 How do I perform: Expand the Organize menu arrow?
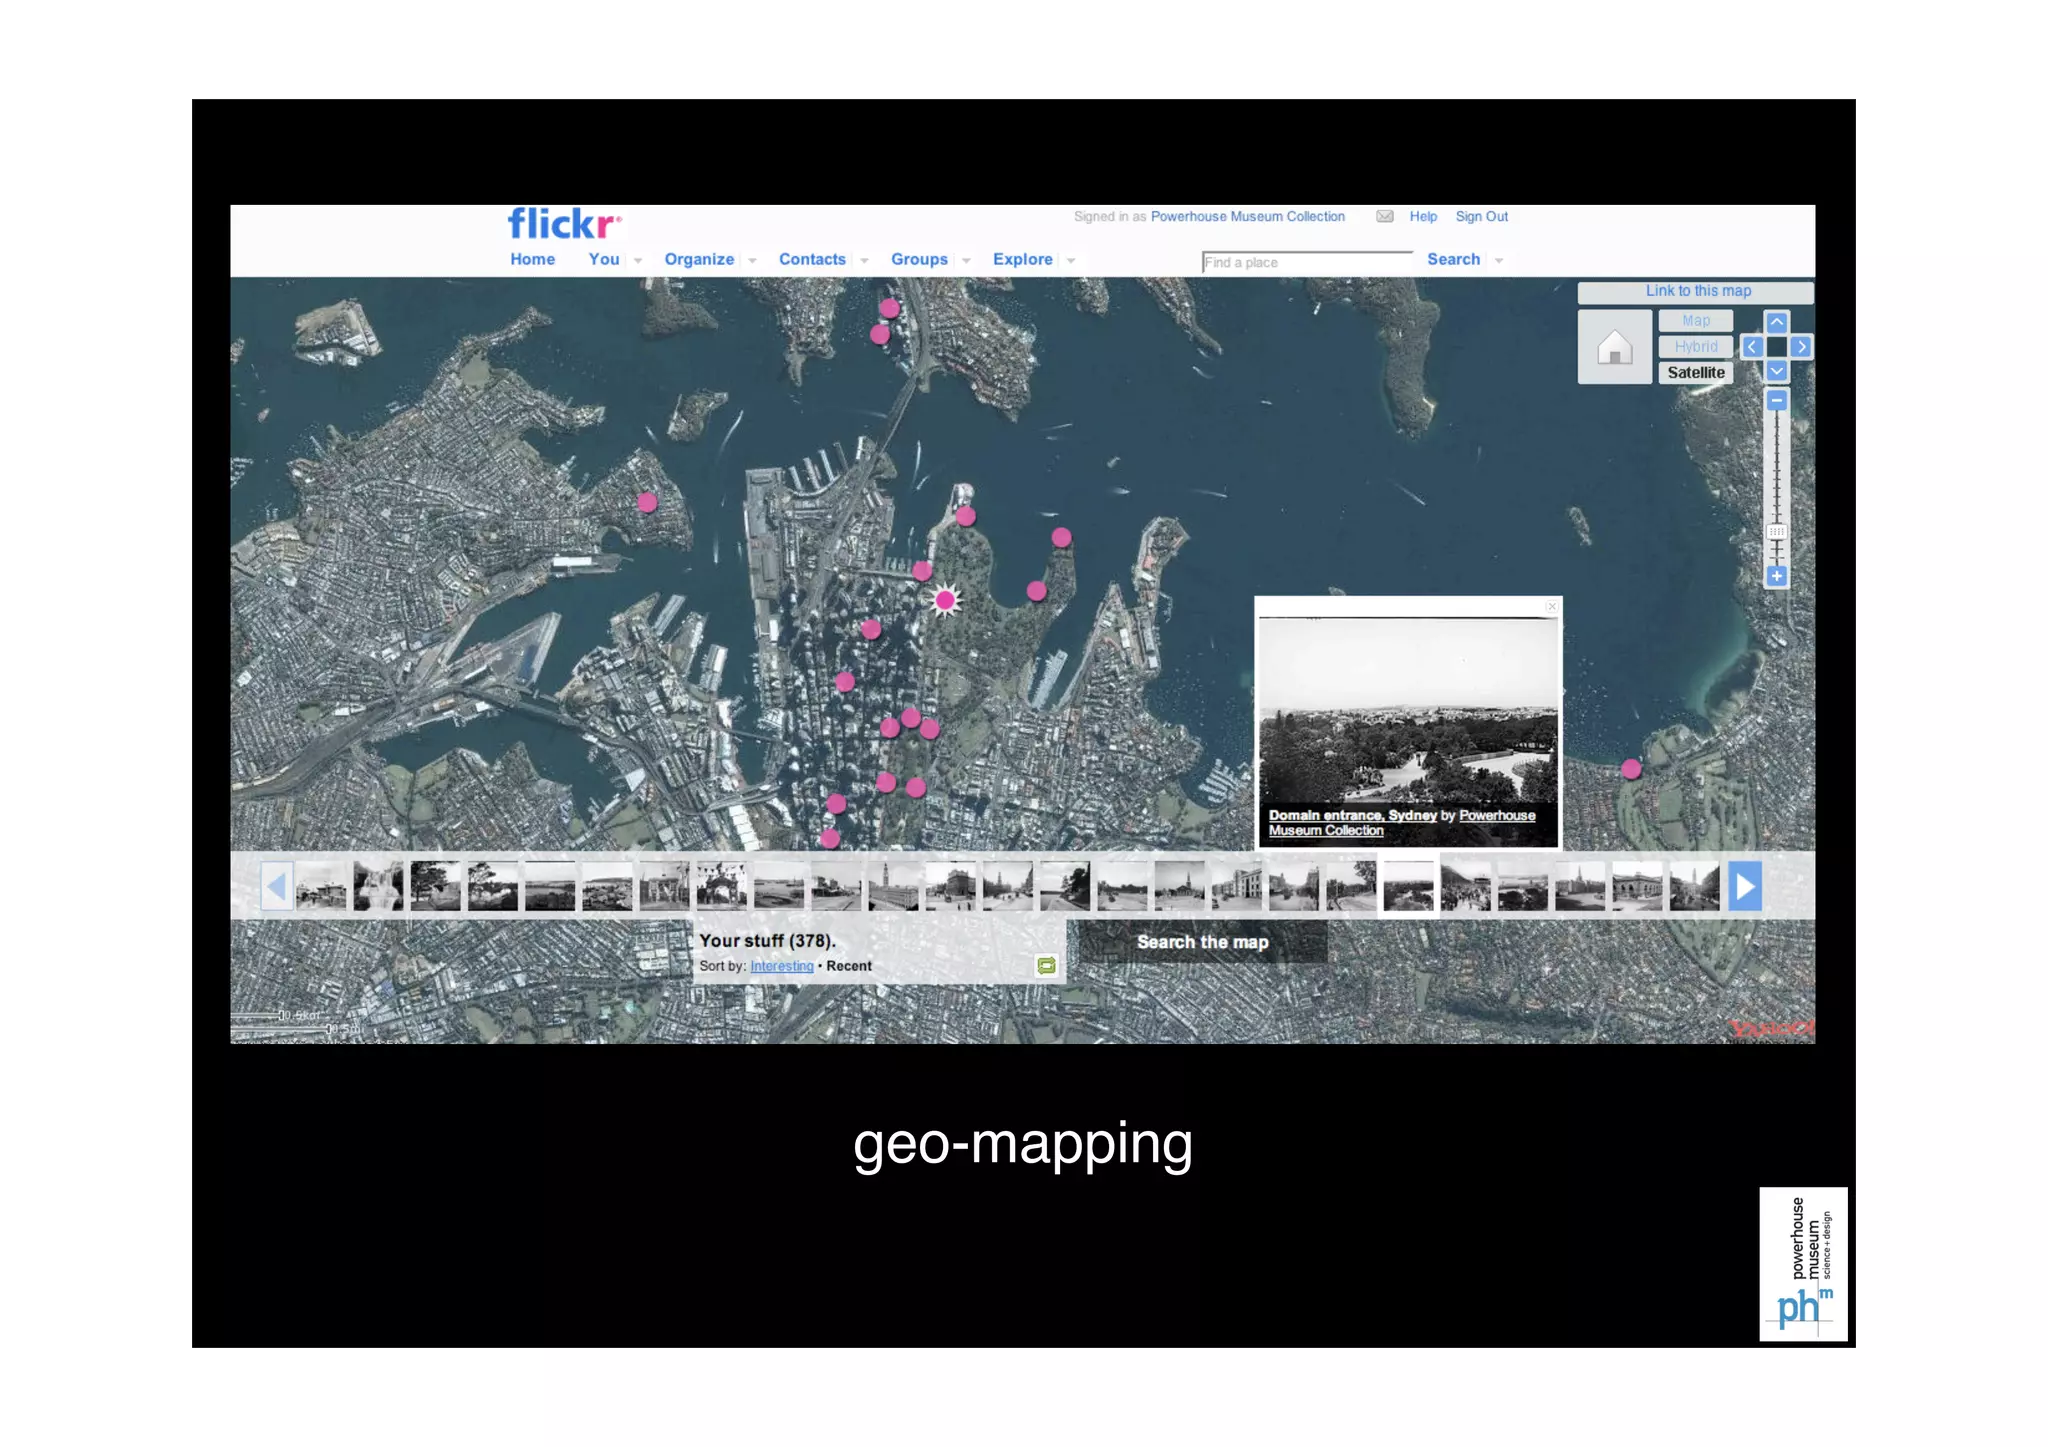752,261
